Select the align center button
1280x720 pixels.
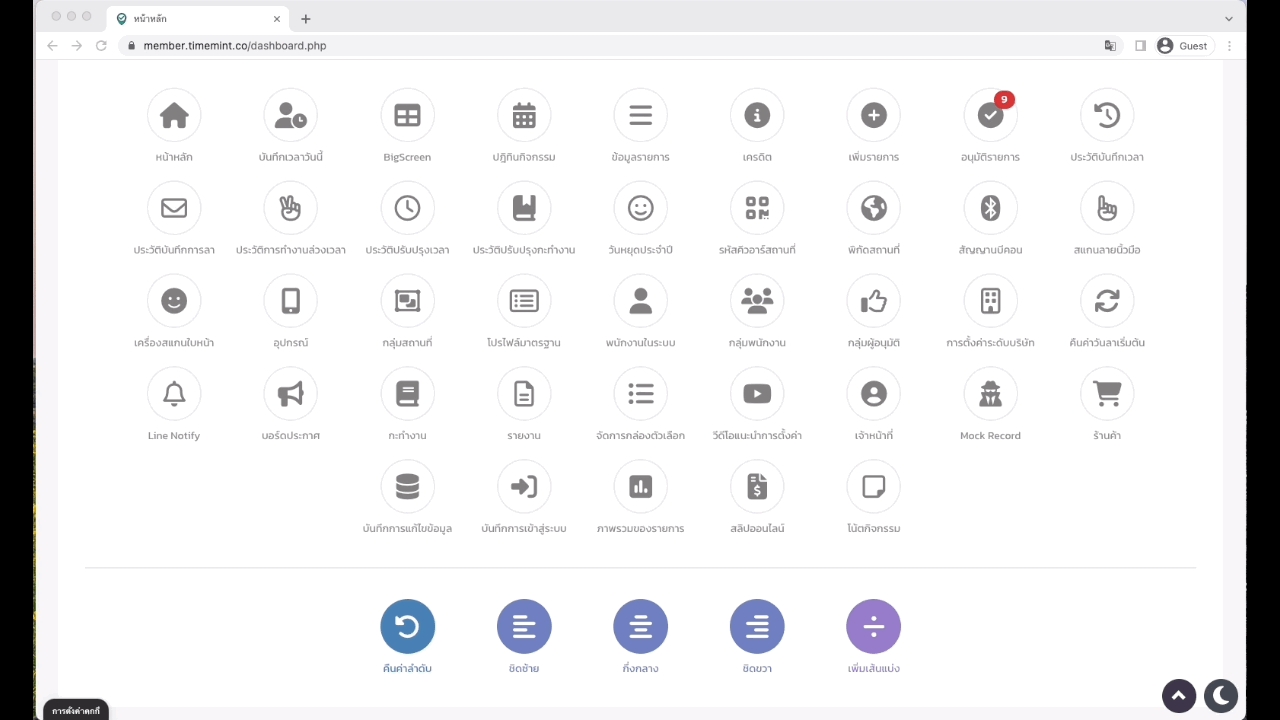pos(640,627)
